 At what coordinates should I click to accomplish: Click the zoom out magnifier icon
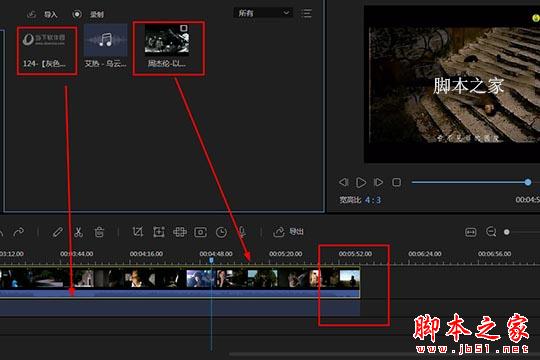(491, 232)
